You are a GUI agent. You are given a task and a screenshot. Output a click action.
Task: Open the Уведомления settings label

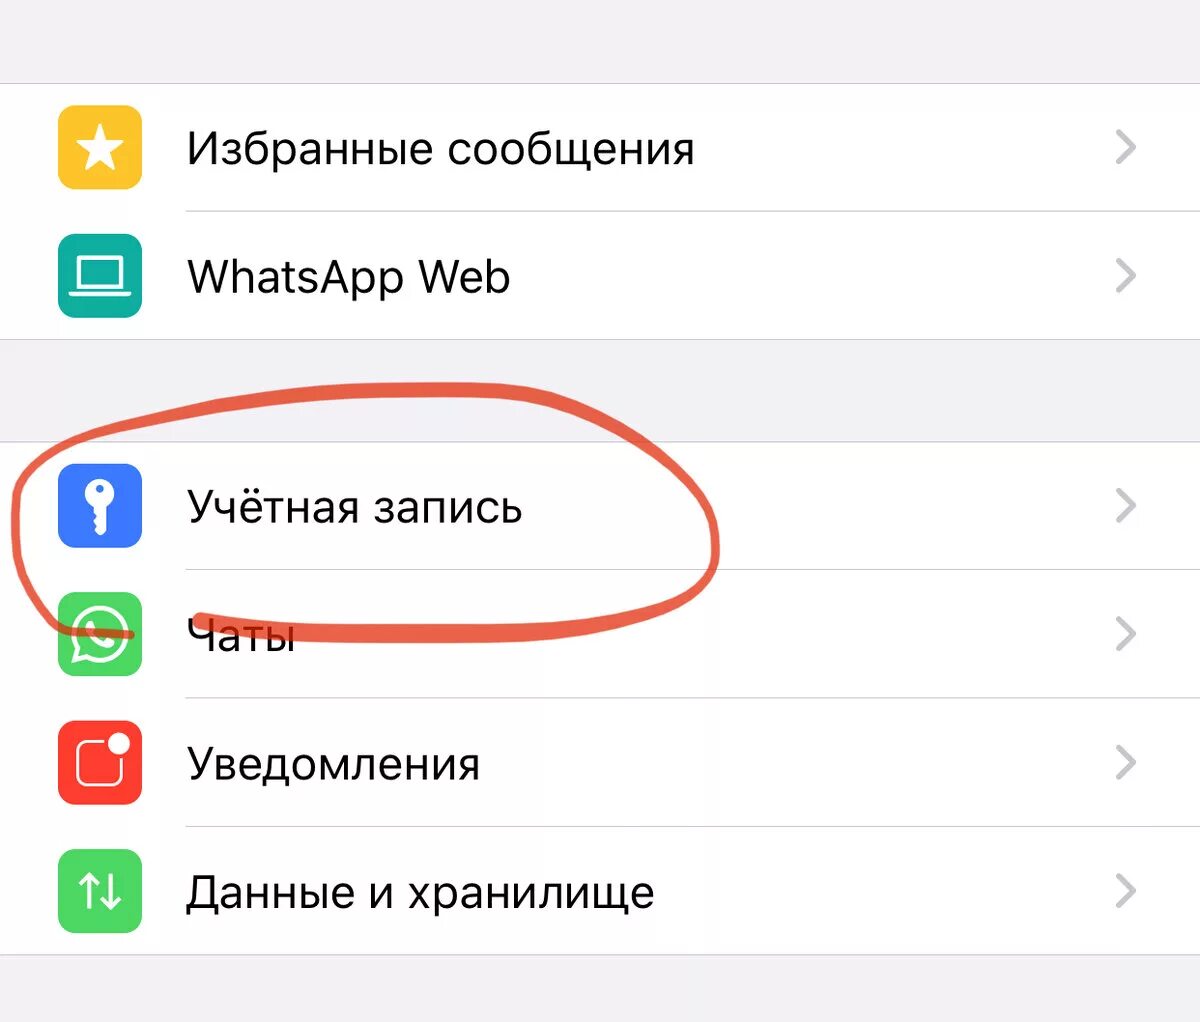click(333, 765)
